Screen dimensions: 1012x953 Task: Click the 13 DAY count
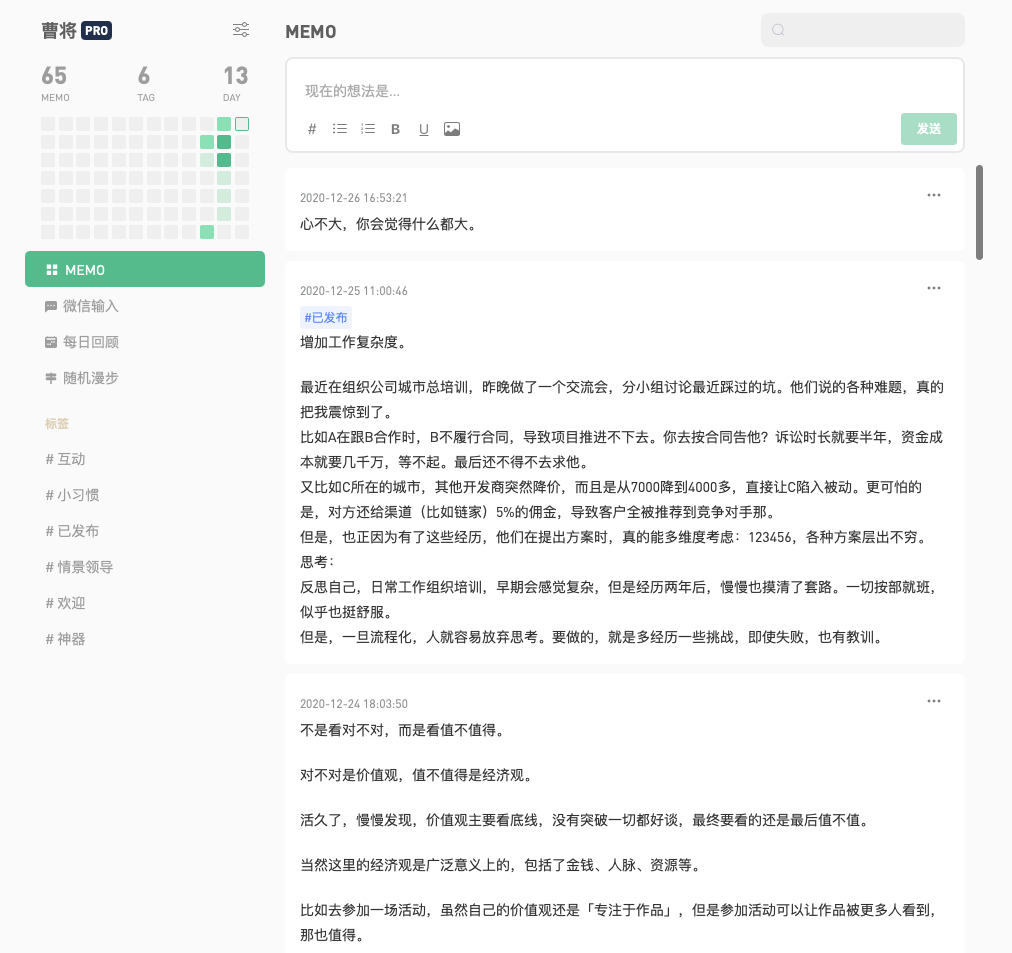pyautogui.click(x=234, y=83)
